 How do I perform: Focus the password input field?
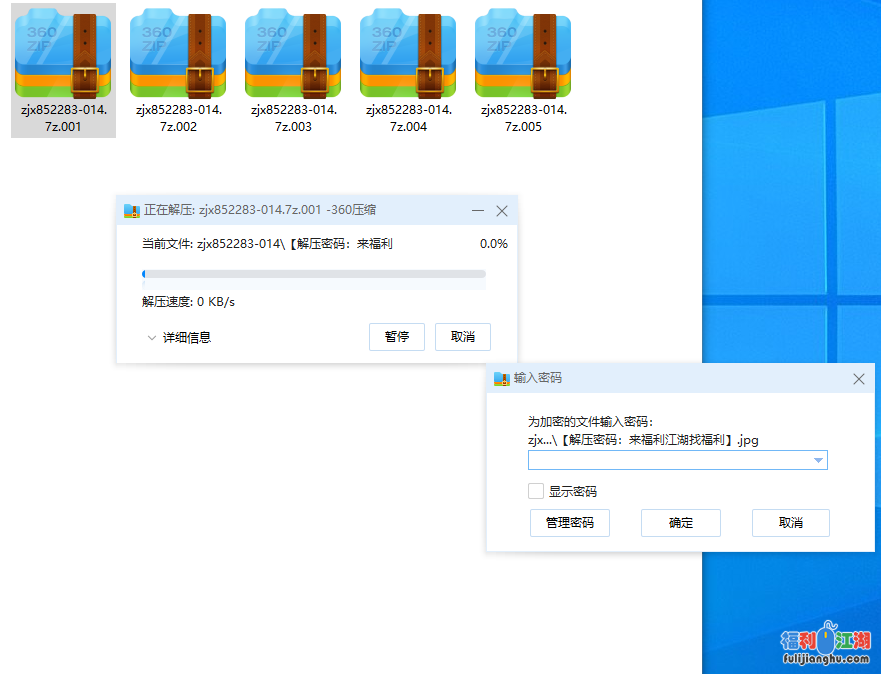(668, 461)
